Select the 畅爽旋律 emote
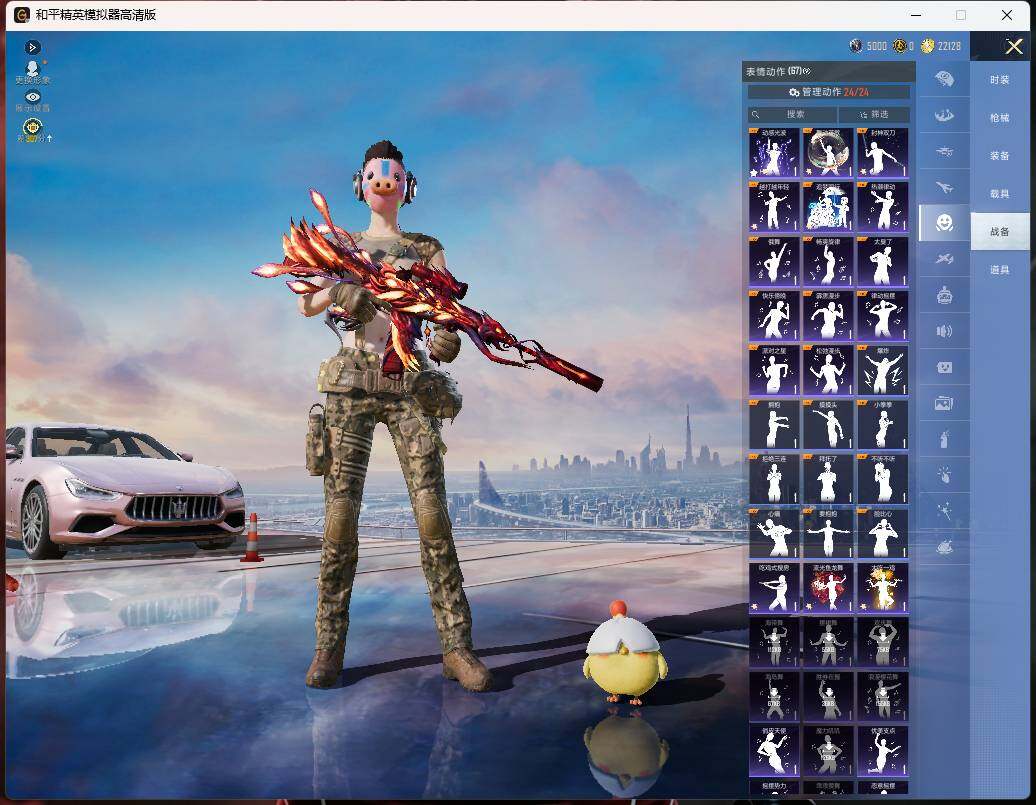1036x805 pixels. [828, 261]
